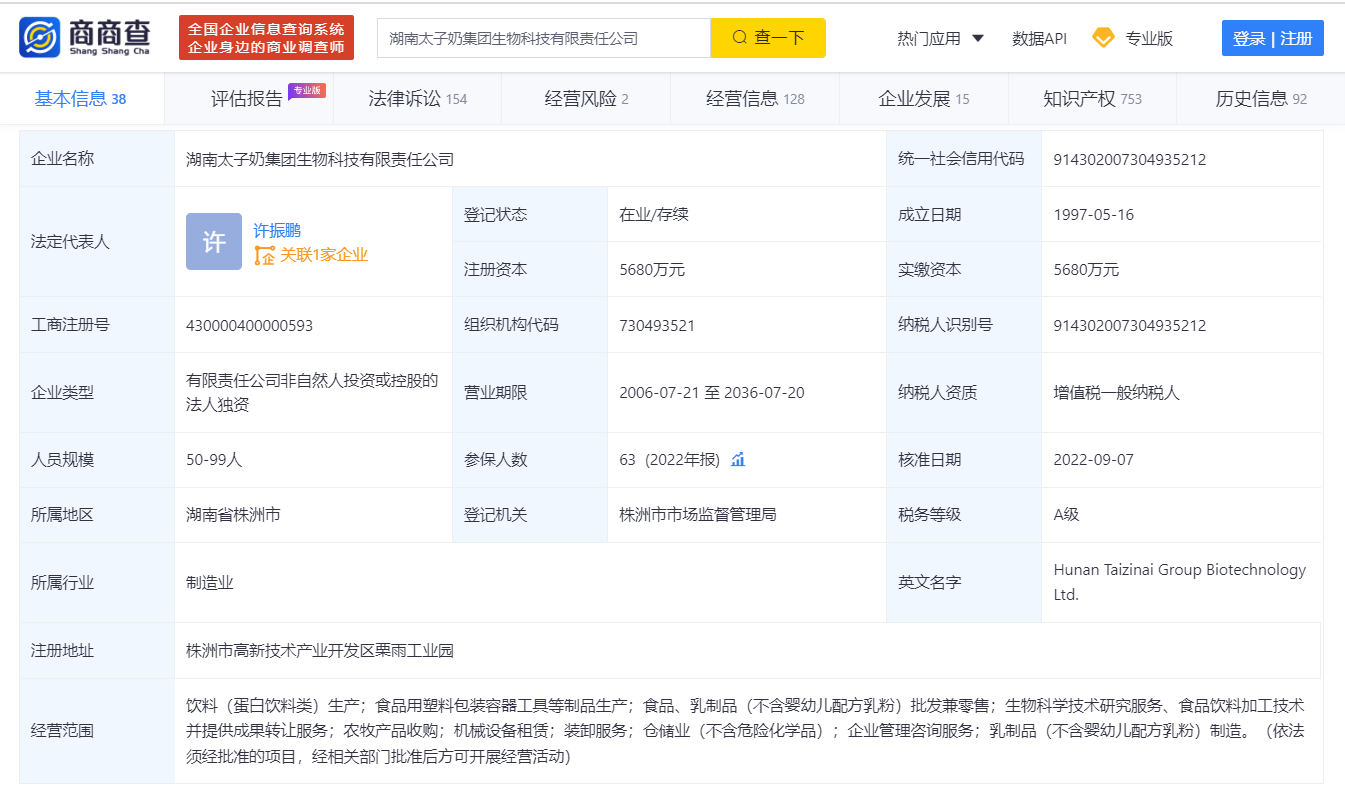
Task: Switch to the 经营信息 tab
Action: click(755, 98)
